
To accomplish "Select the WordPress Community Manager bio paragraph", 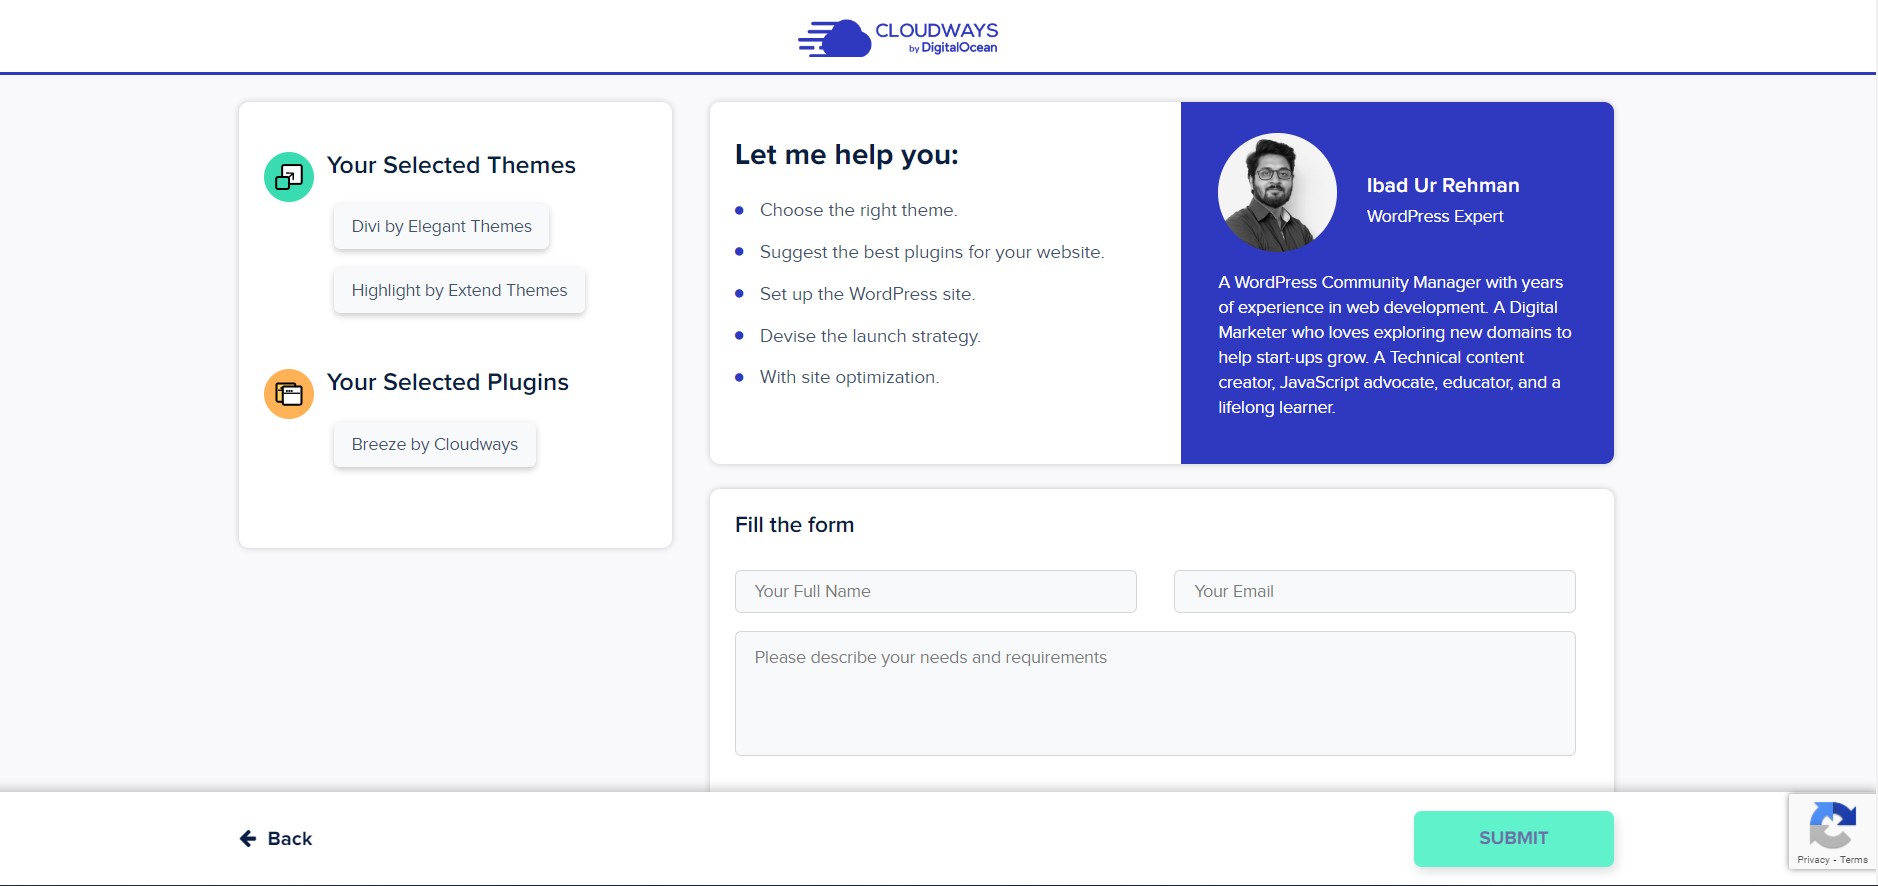I will coord(1394,345).
